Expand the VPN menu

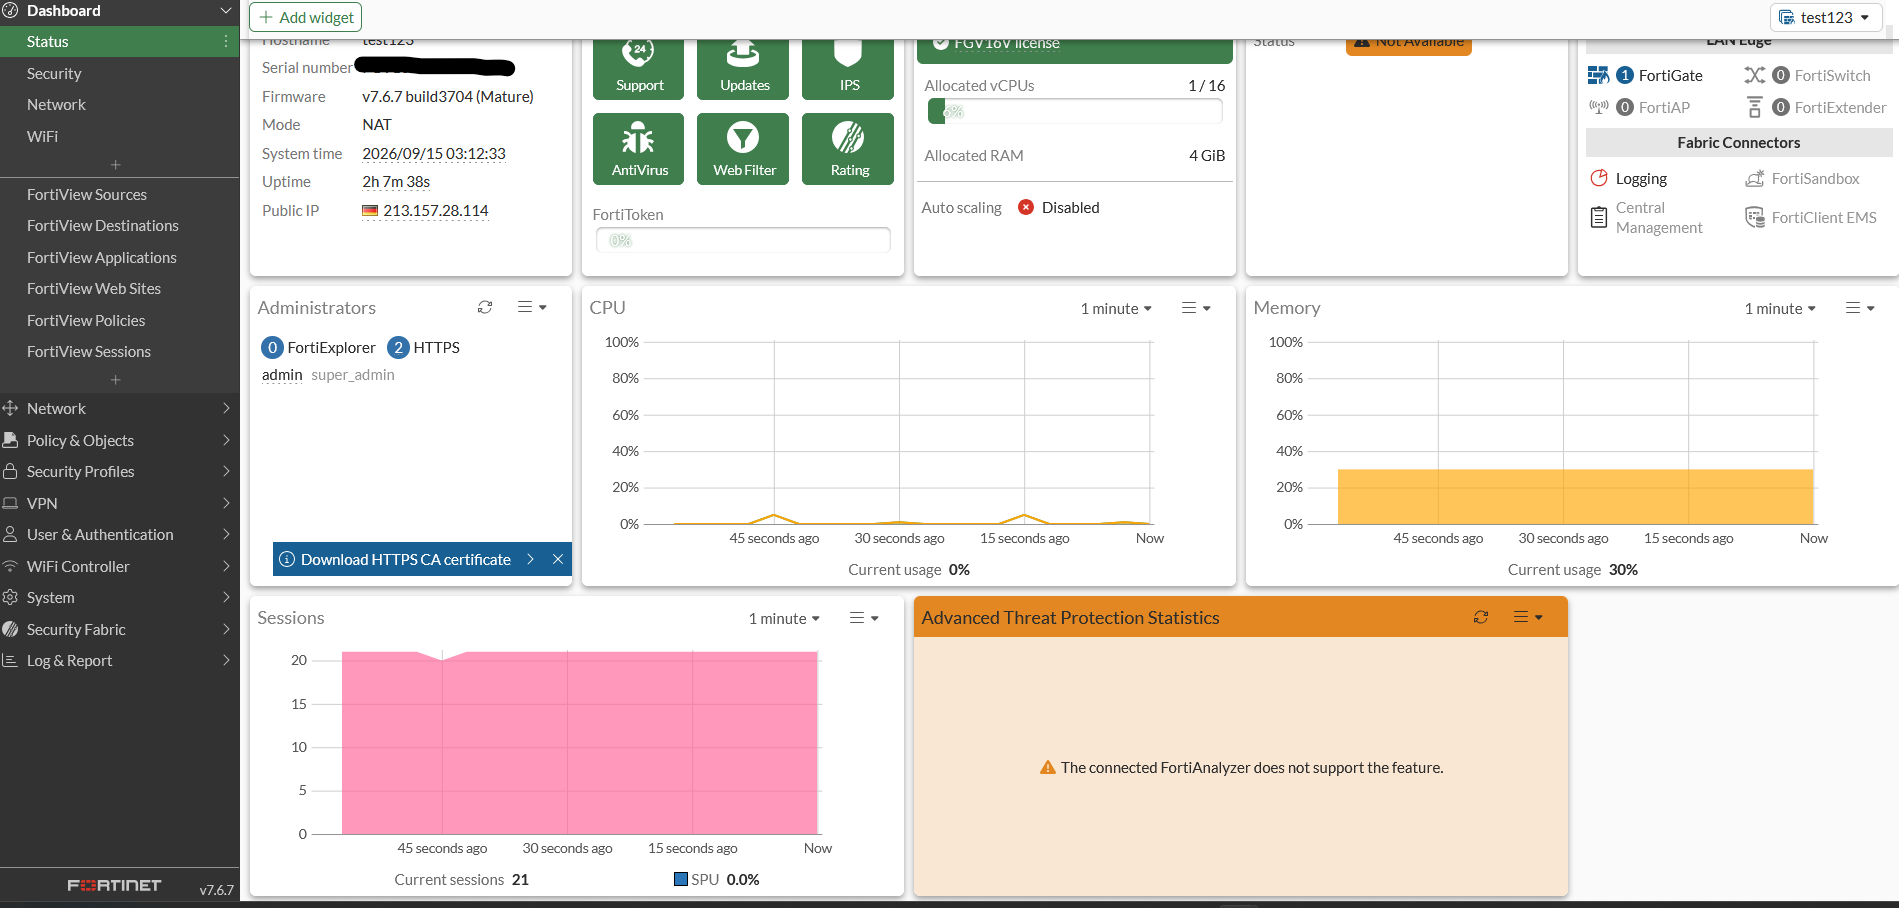click(119, 503)
